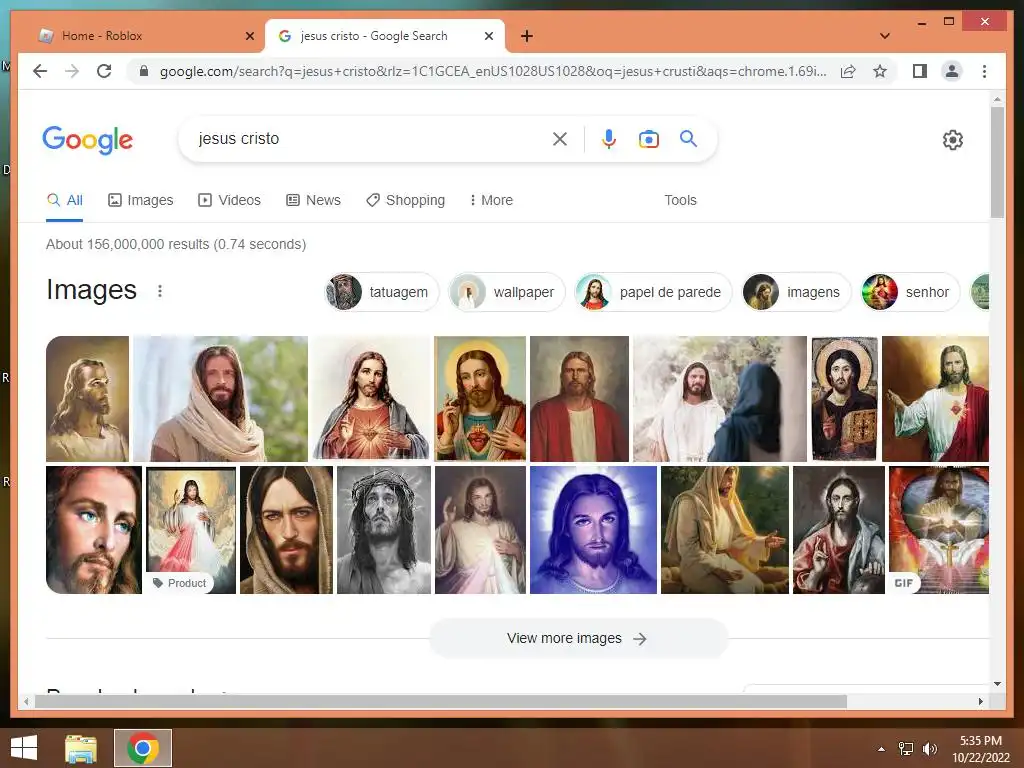1024x768 pixels.
Task: Filter images by senhor chip
Action: (910, 292)
